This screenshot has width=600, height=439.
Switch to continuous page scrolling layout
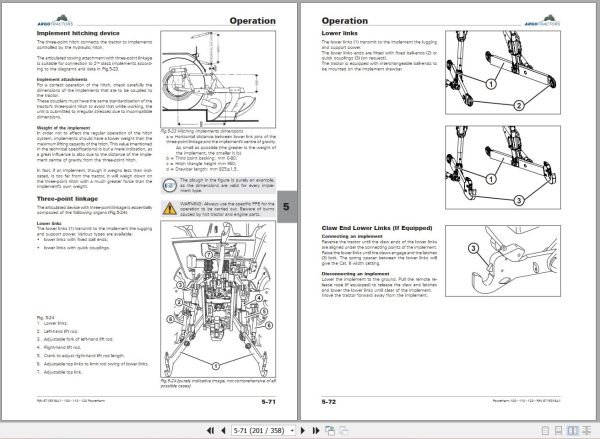(559, 431)
